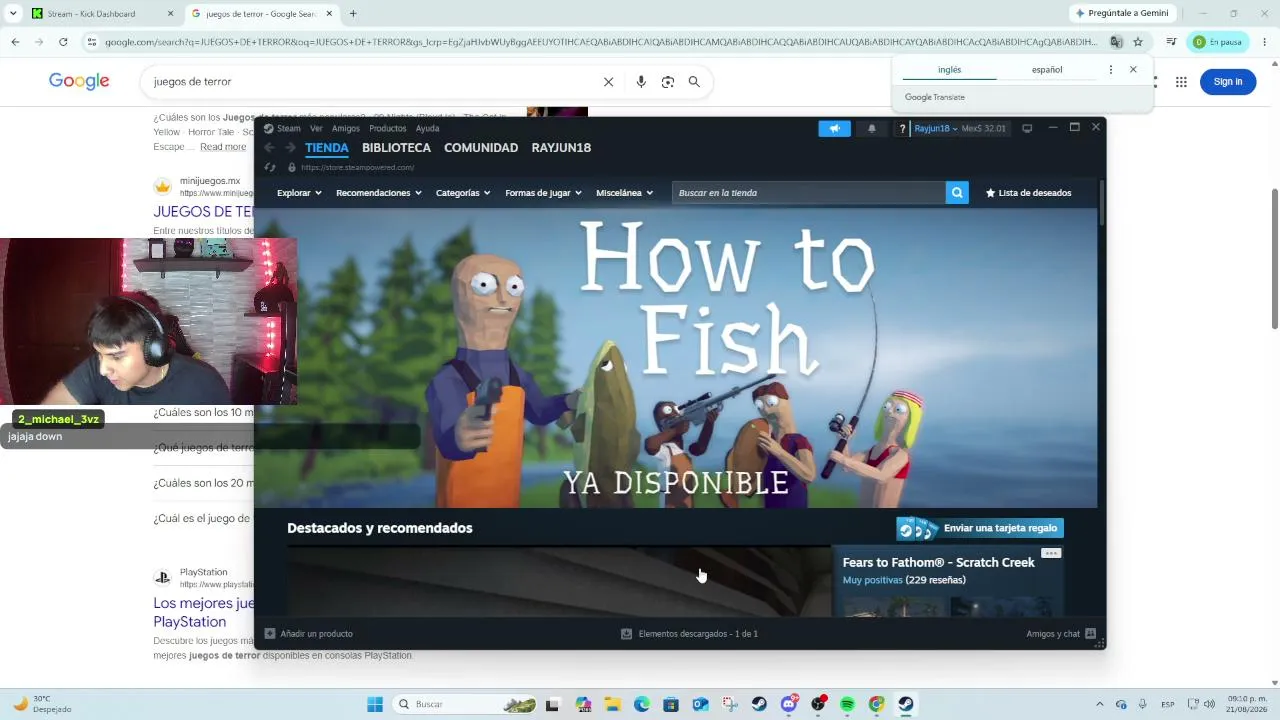Click the Steam Big Picture mode monitor icon
The height and width of the screenshot is (720, 1280).
1027,128
